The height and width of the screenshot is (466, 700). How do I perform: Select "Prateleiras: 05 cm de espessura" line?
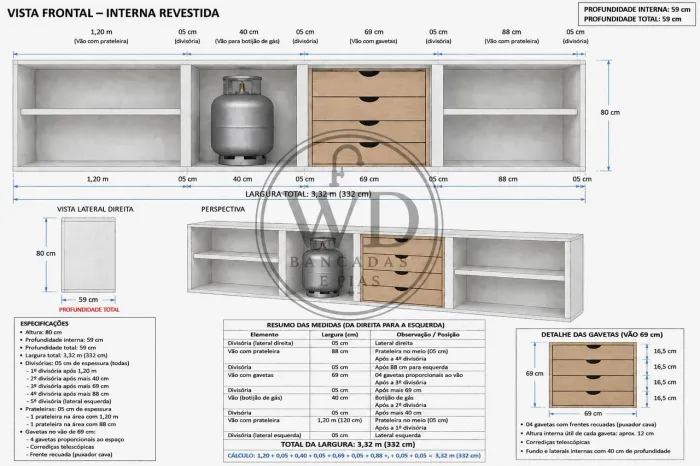68,408
